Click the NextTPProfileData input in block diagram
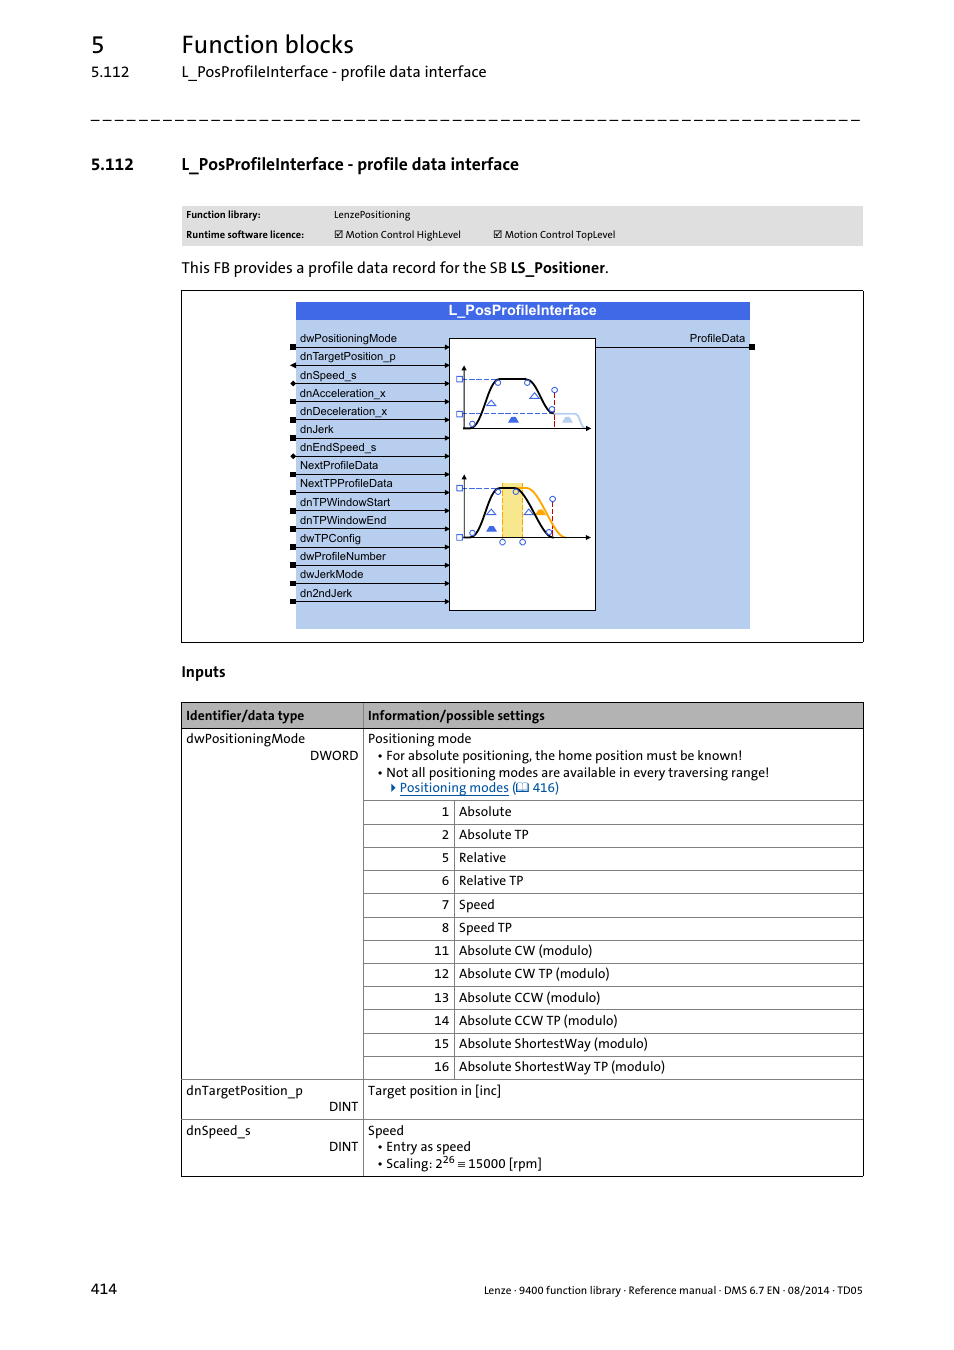 tap(346, 484)
